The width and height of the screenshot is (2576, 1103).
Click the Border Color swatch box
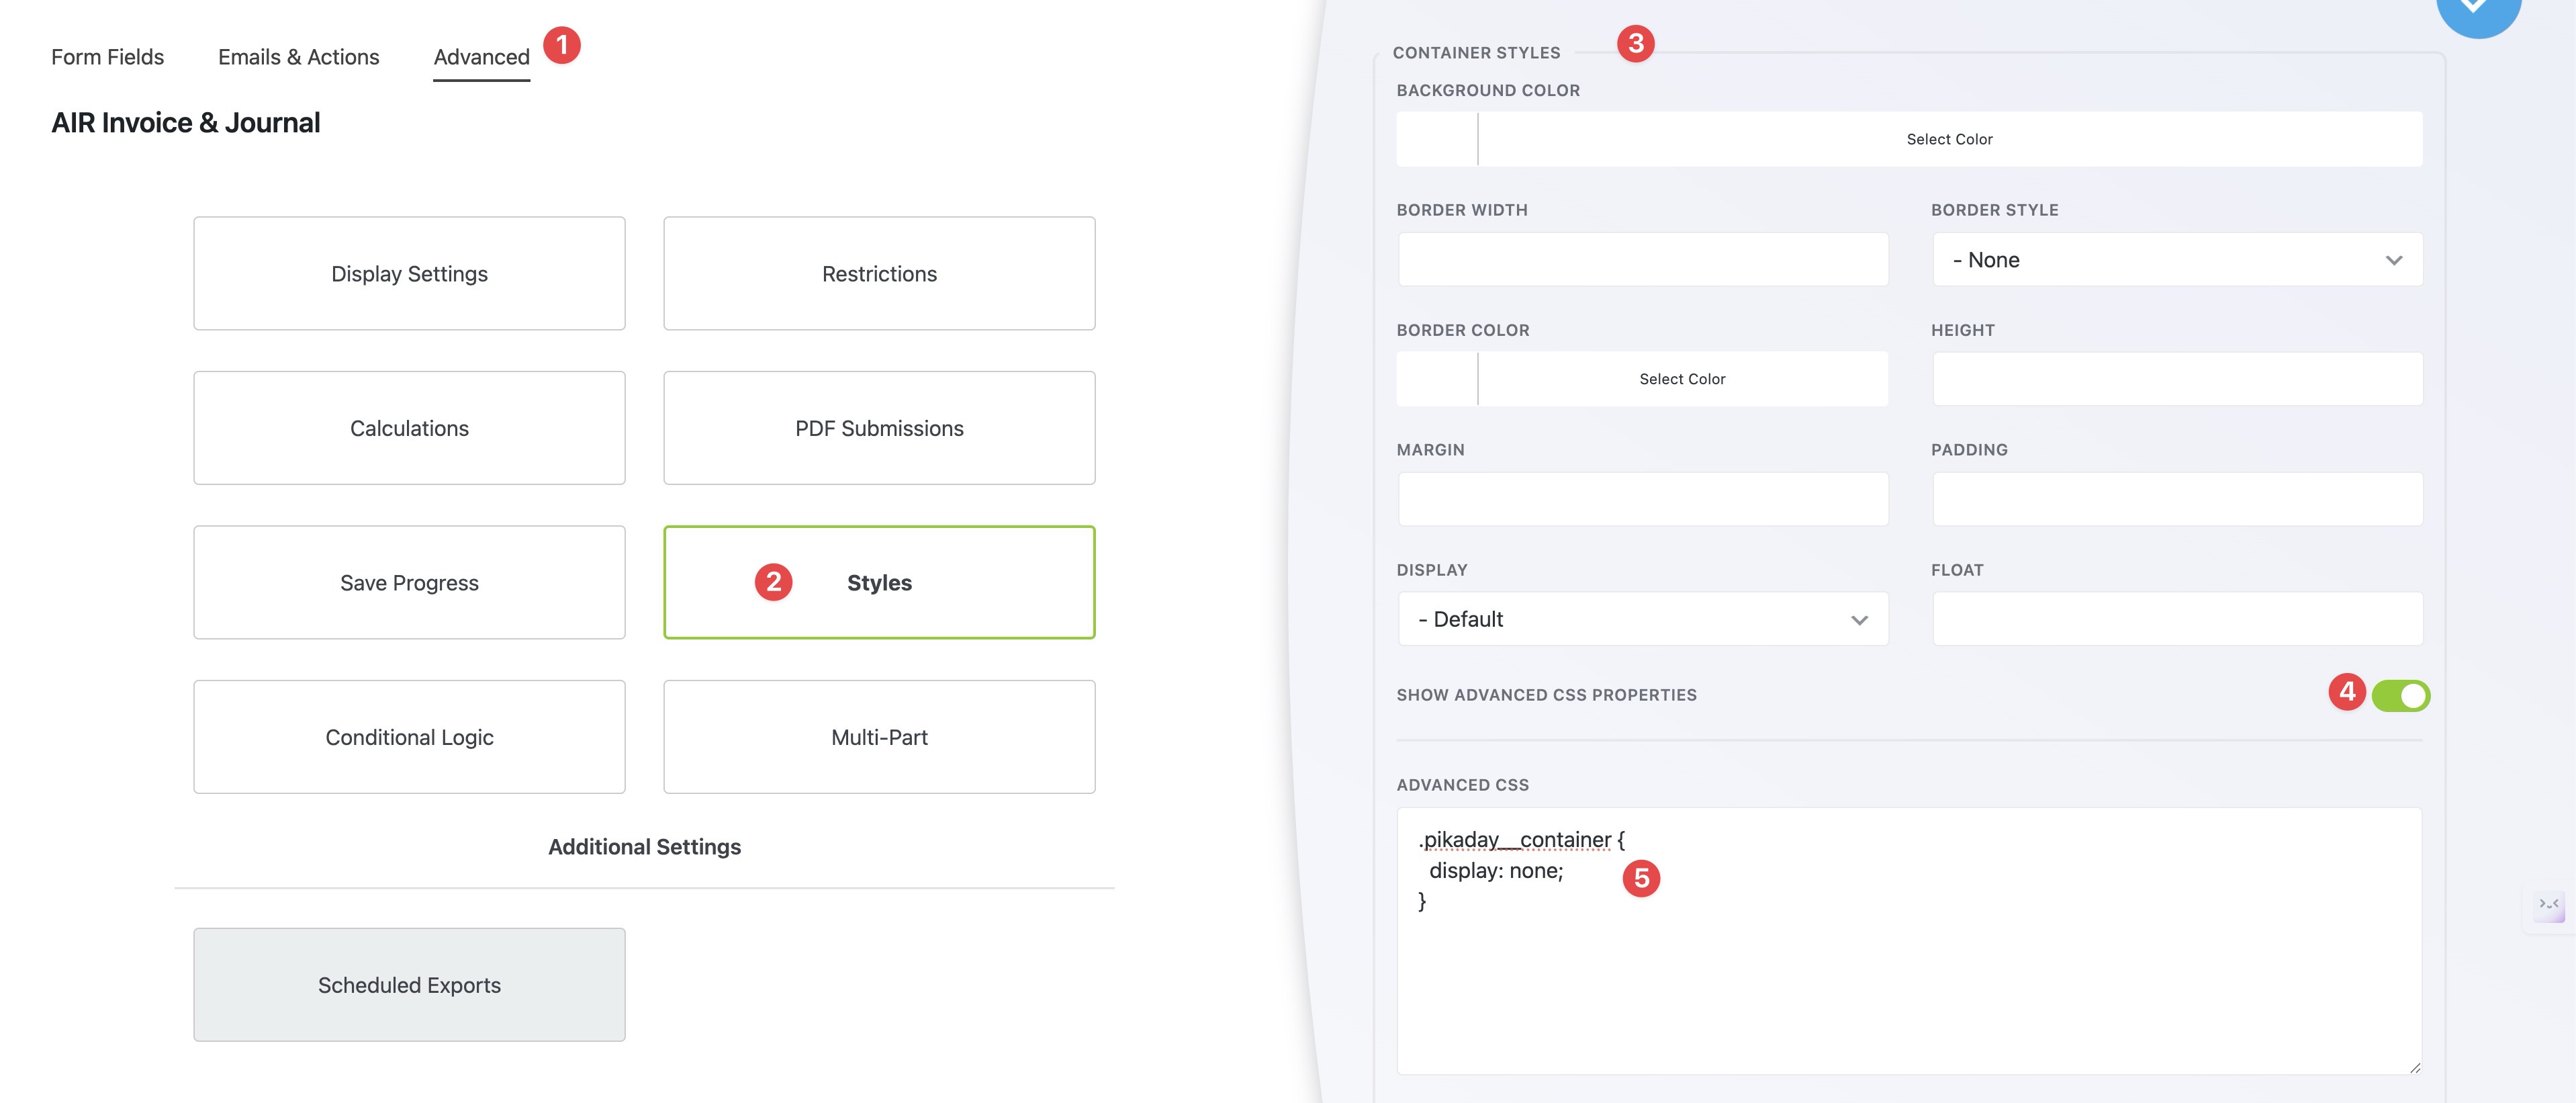click(1437, 379)
